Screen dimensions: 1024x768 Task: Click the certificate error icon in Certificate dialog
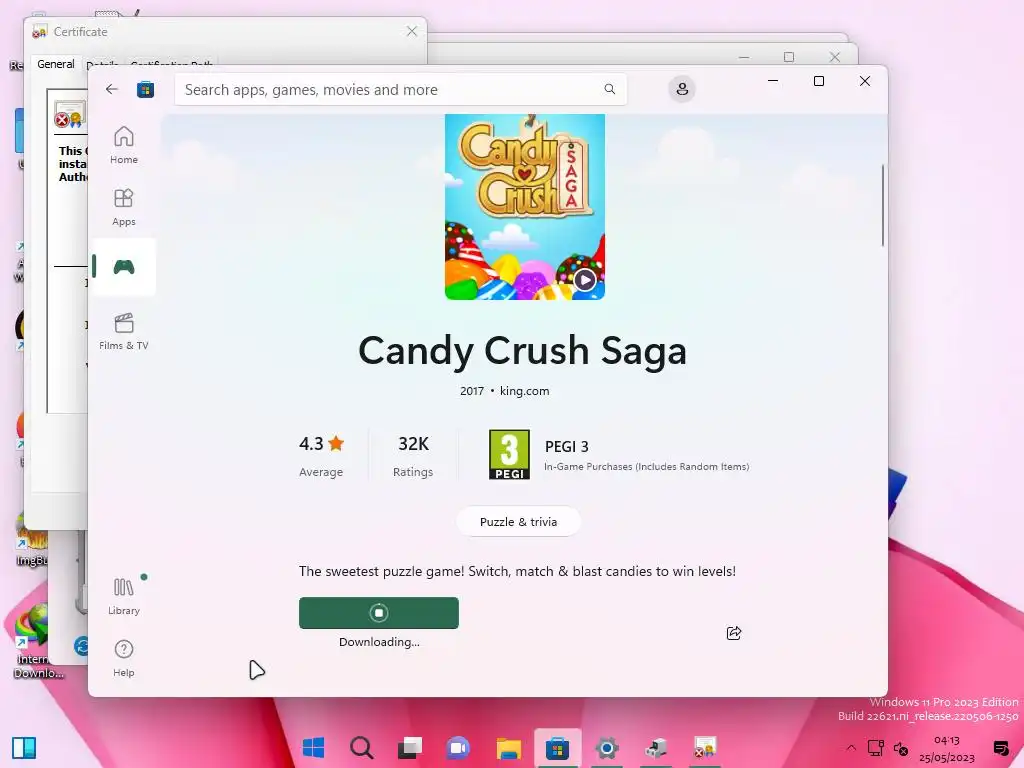click(x=69, y=115)
